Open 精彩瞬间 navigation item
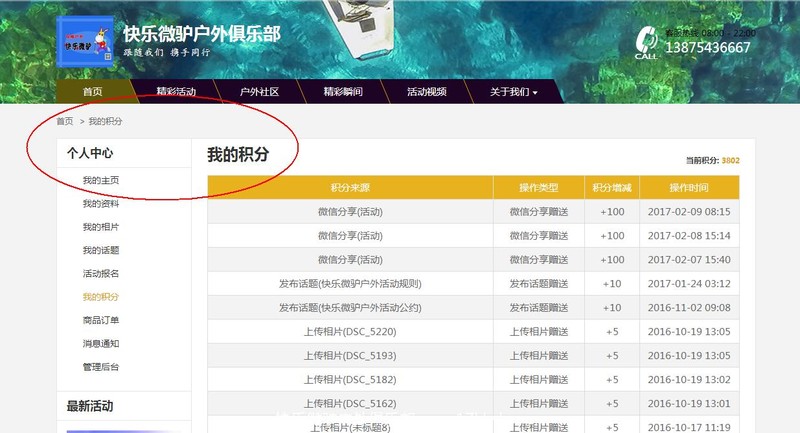The height and width of the screenshot is (433, 800). (x=342, y=92)
